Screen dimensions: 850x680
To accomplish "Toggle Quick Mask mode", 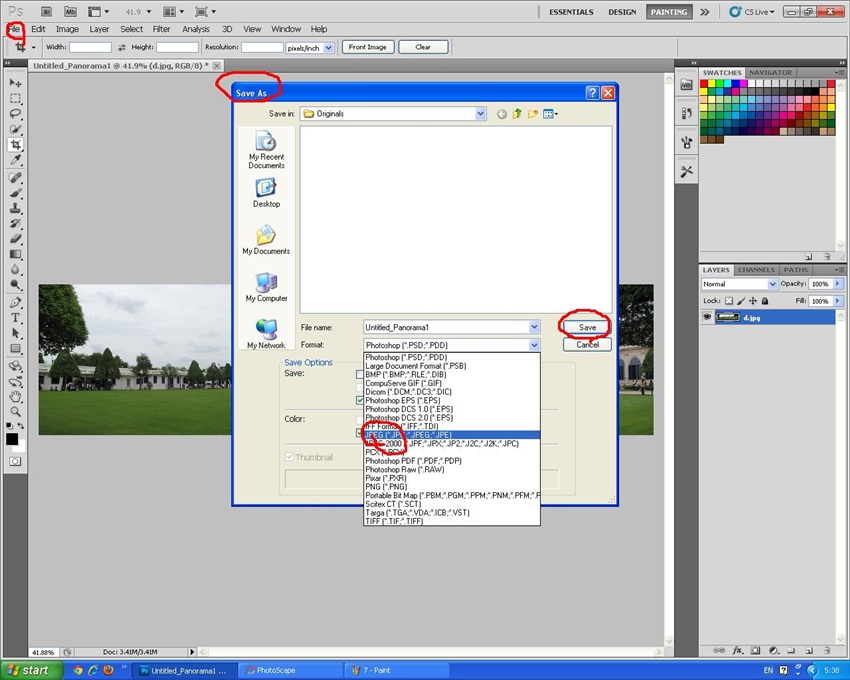I will pyautogui.click(x=15, y=461).
